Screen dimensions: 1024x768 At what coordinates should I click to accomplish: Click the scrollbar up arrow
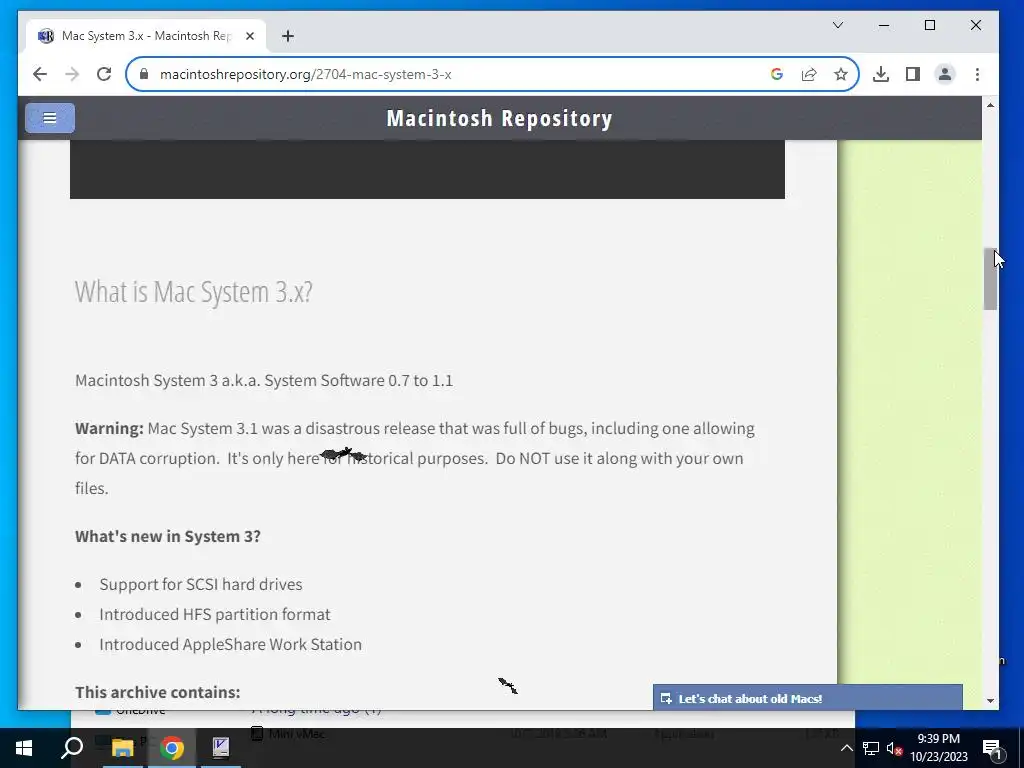click(x=991, y=105)
